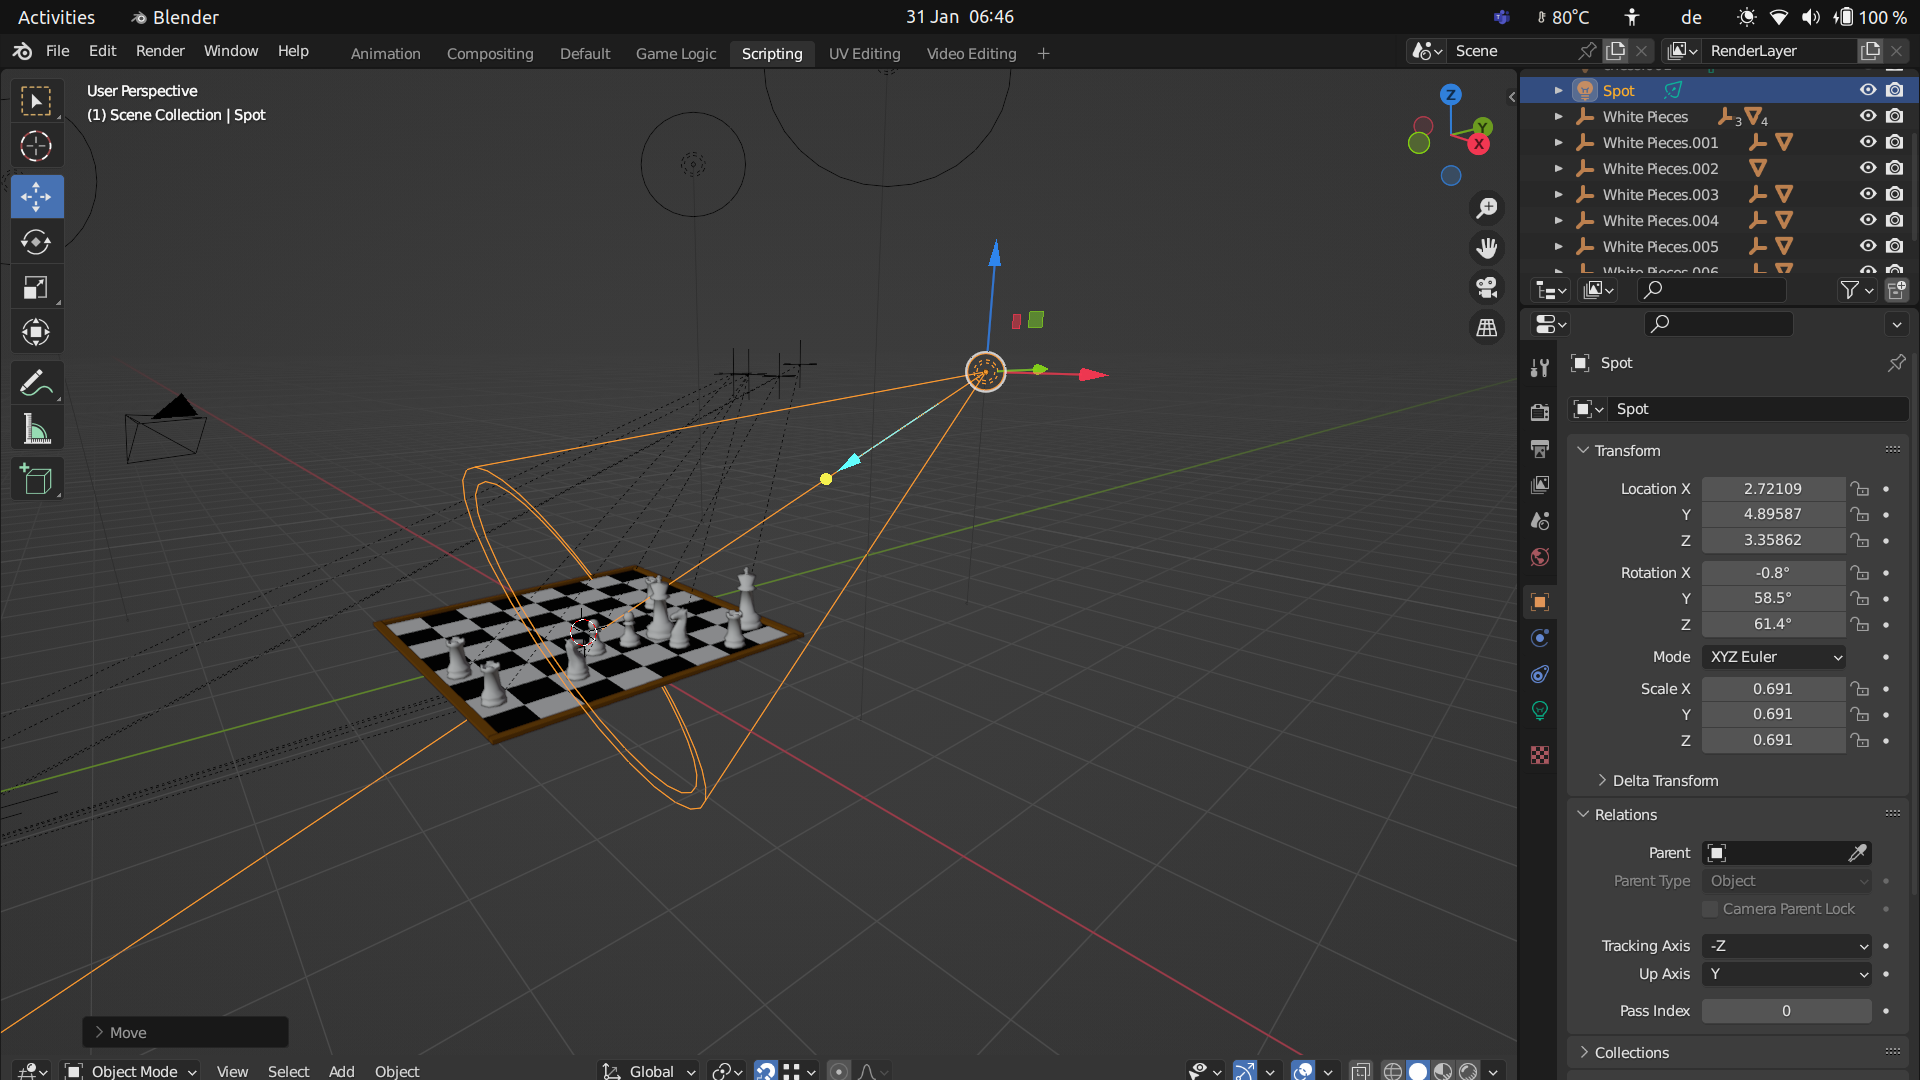
Task: Switch to orthographic grid view icon
Action: click(1487, 328)
